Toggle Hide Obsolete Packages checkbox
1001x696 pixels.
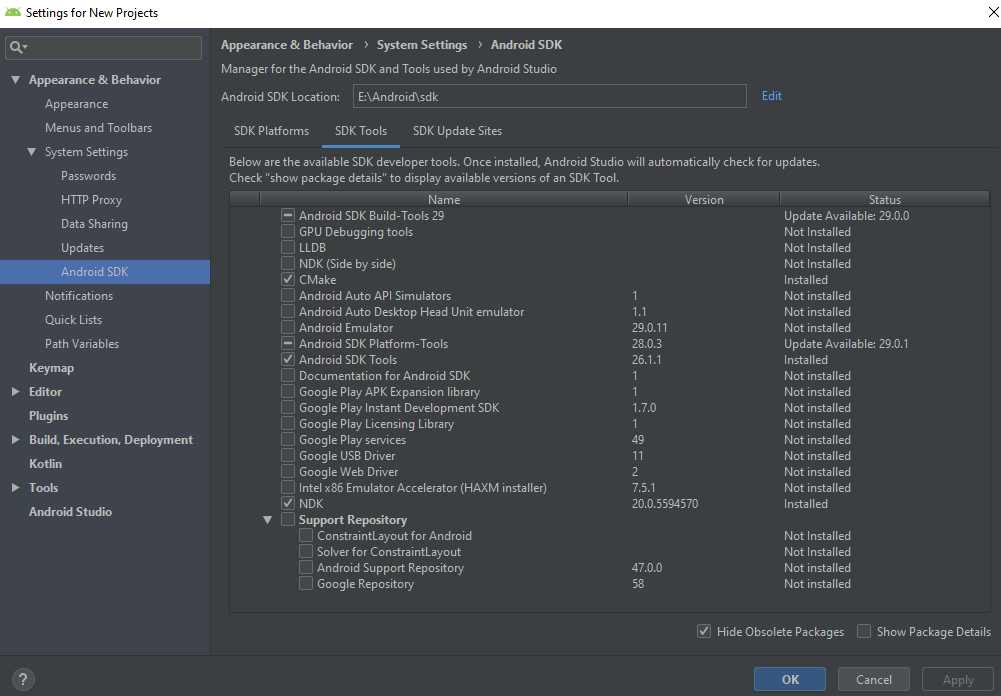tap(704, 632)
